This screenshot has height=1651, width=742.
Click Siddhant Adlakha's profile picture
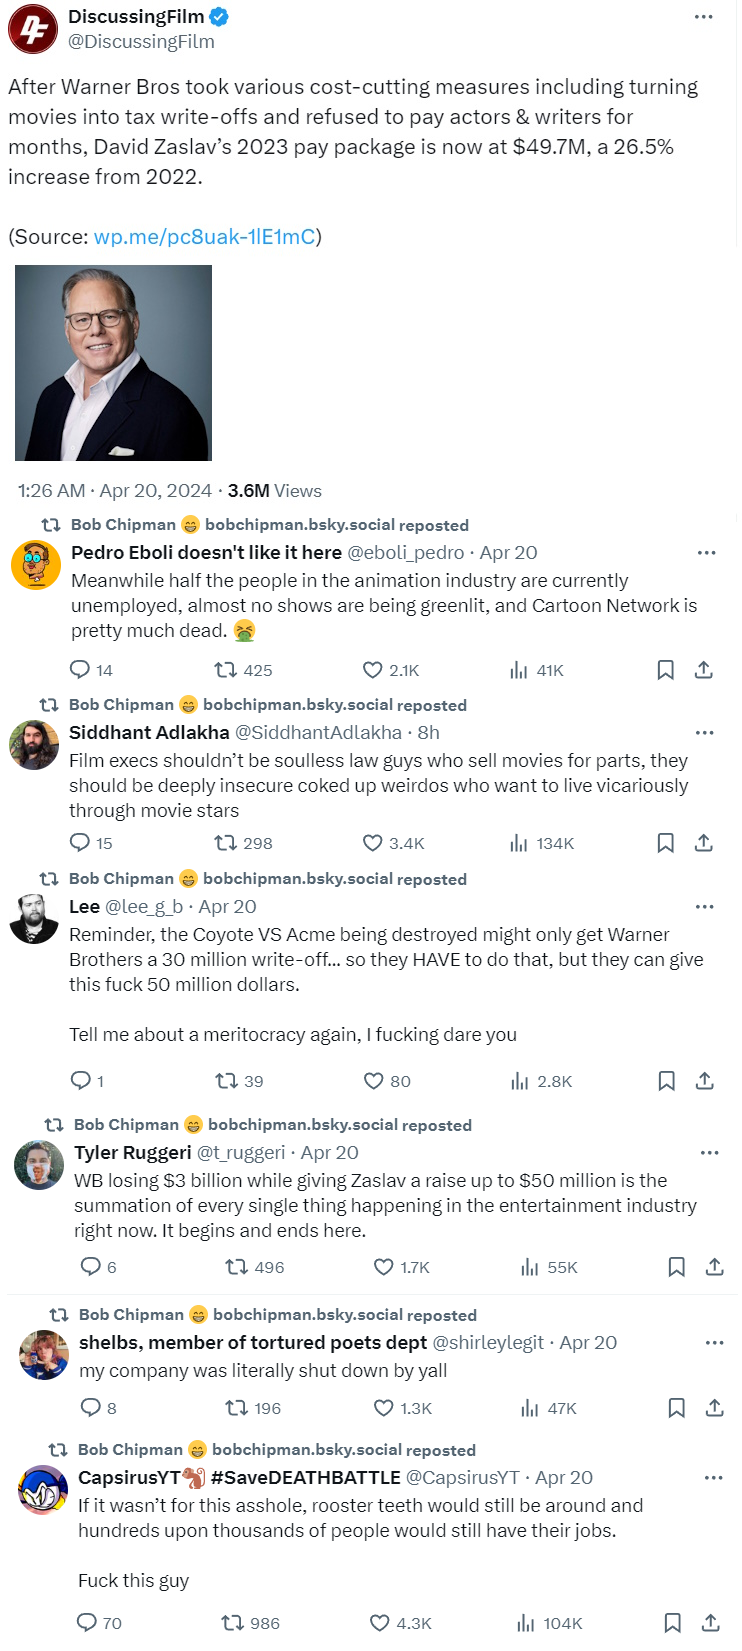pos(34,745)
